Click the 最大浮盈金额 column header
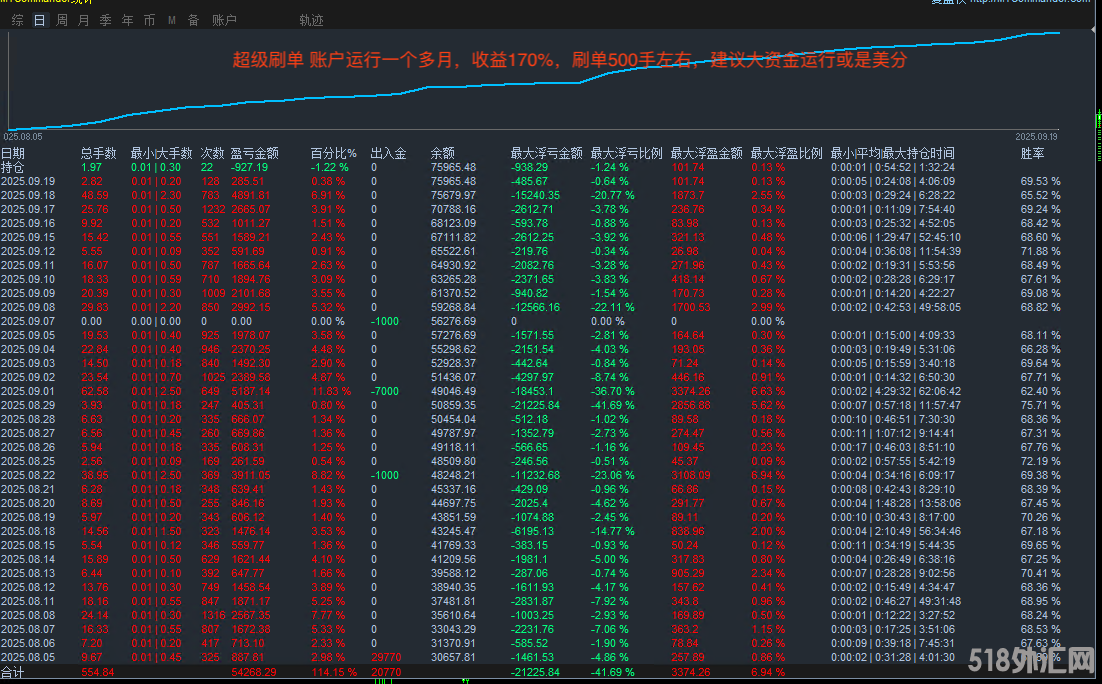1102x684 pixels. (707, 153)
